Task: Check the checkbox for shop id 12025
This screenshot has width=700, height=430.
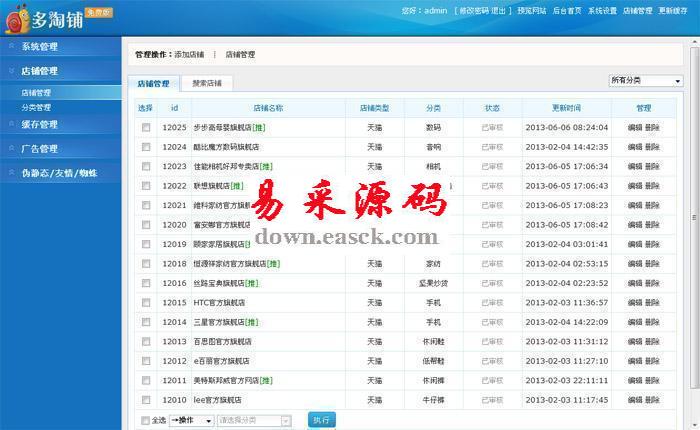Action: click(x=146, y=128)
